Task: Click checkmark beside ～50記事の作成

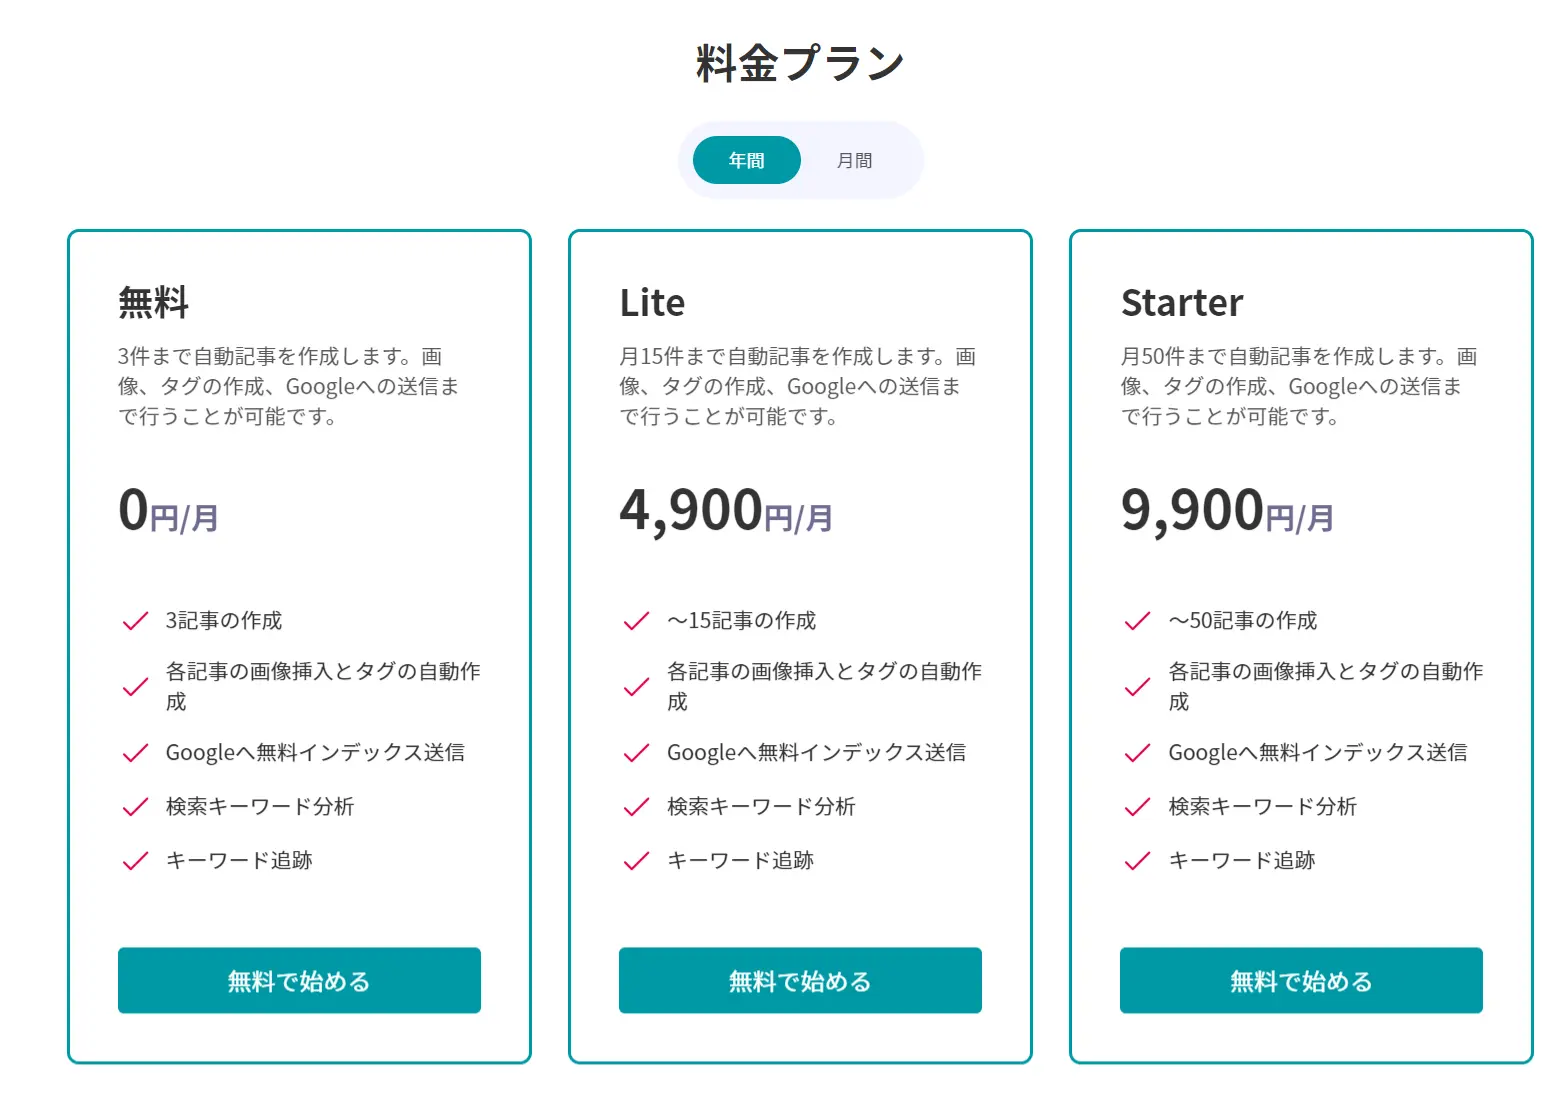Action: click(1137, 621)
